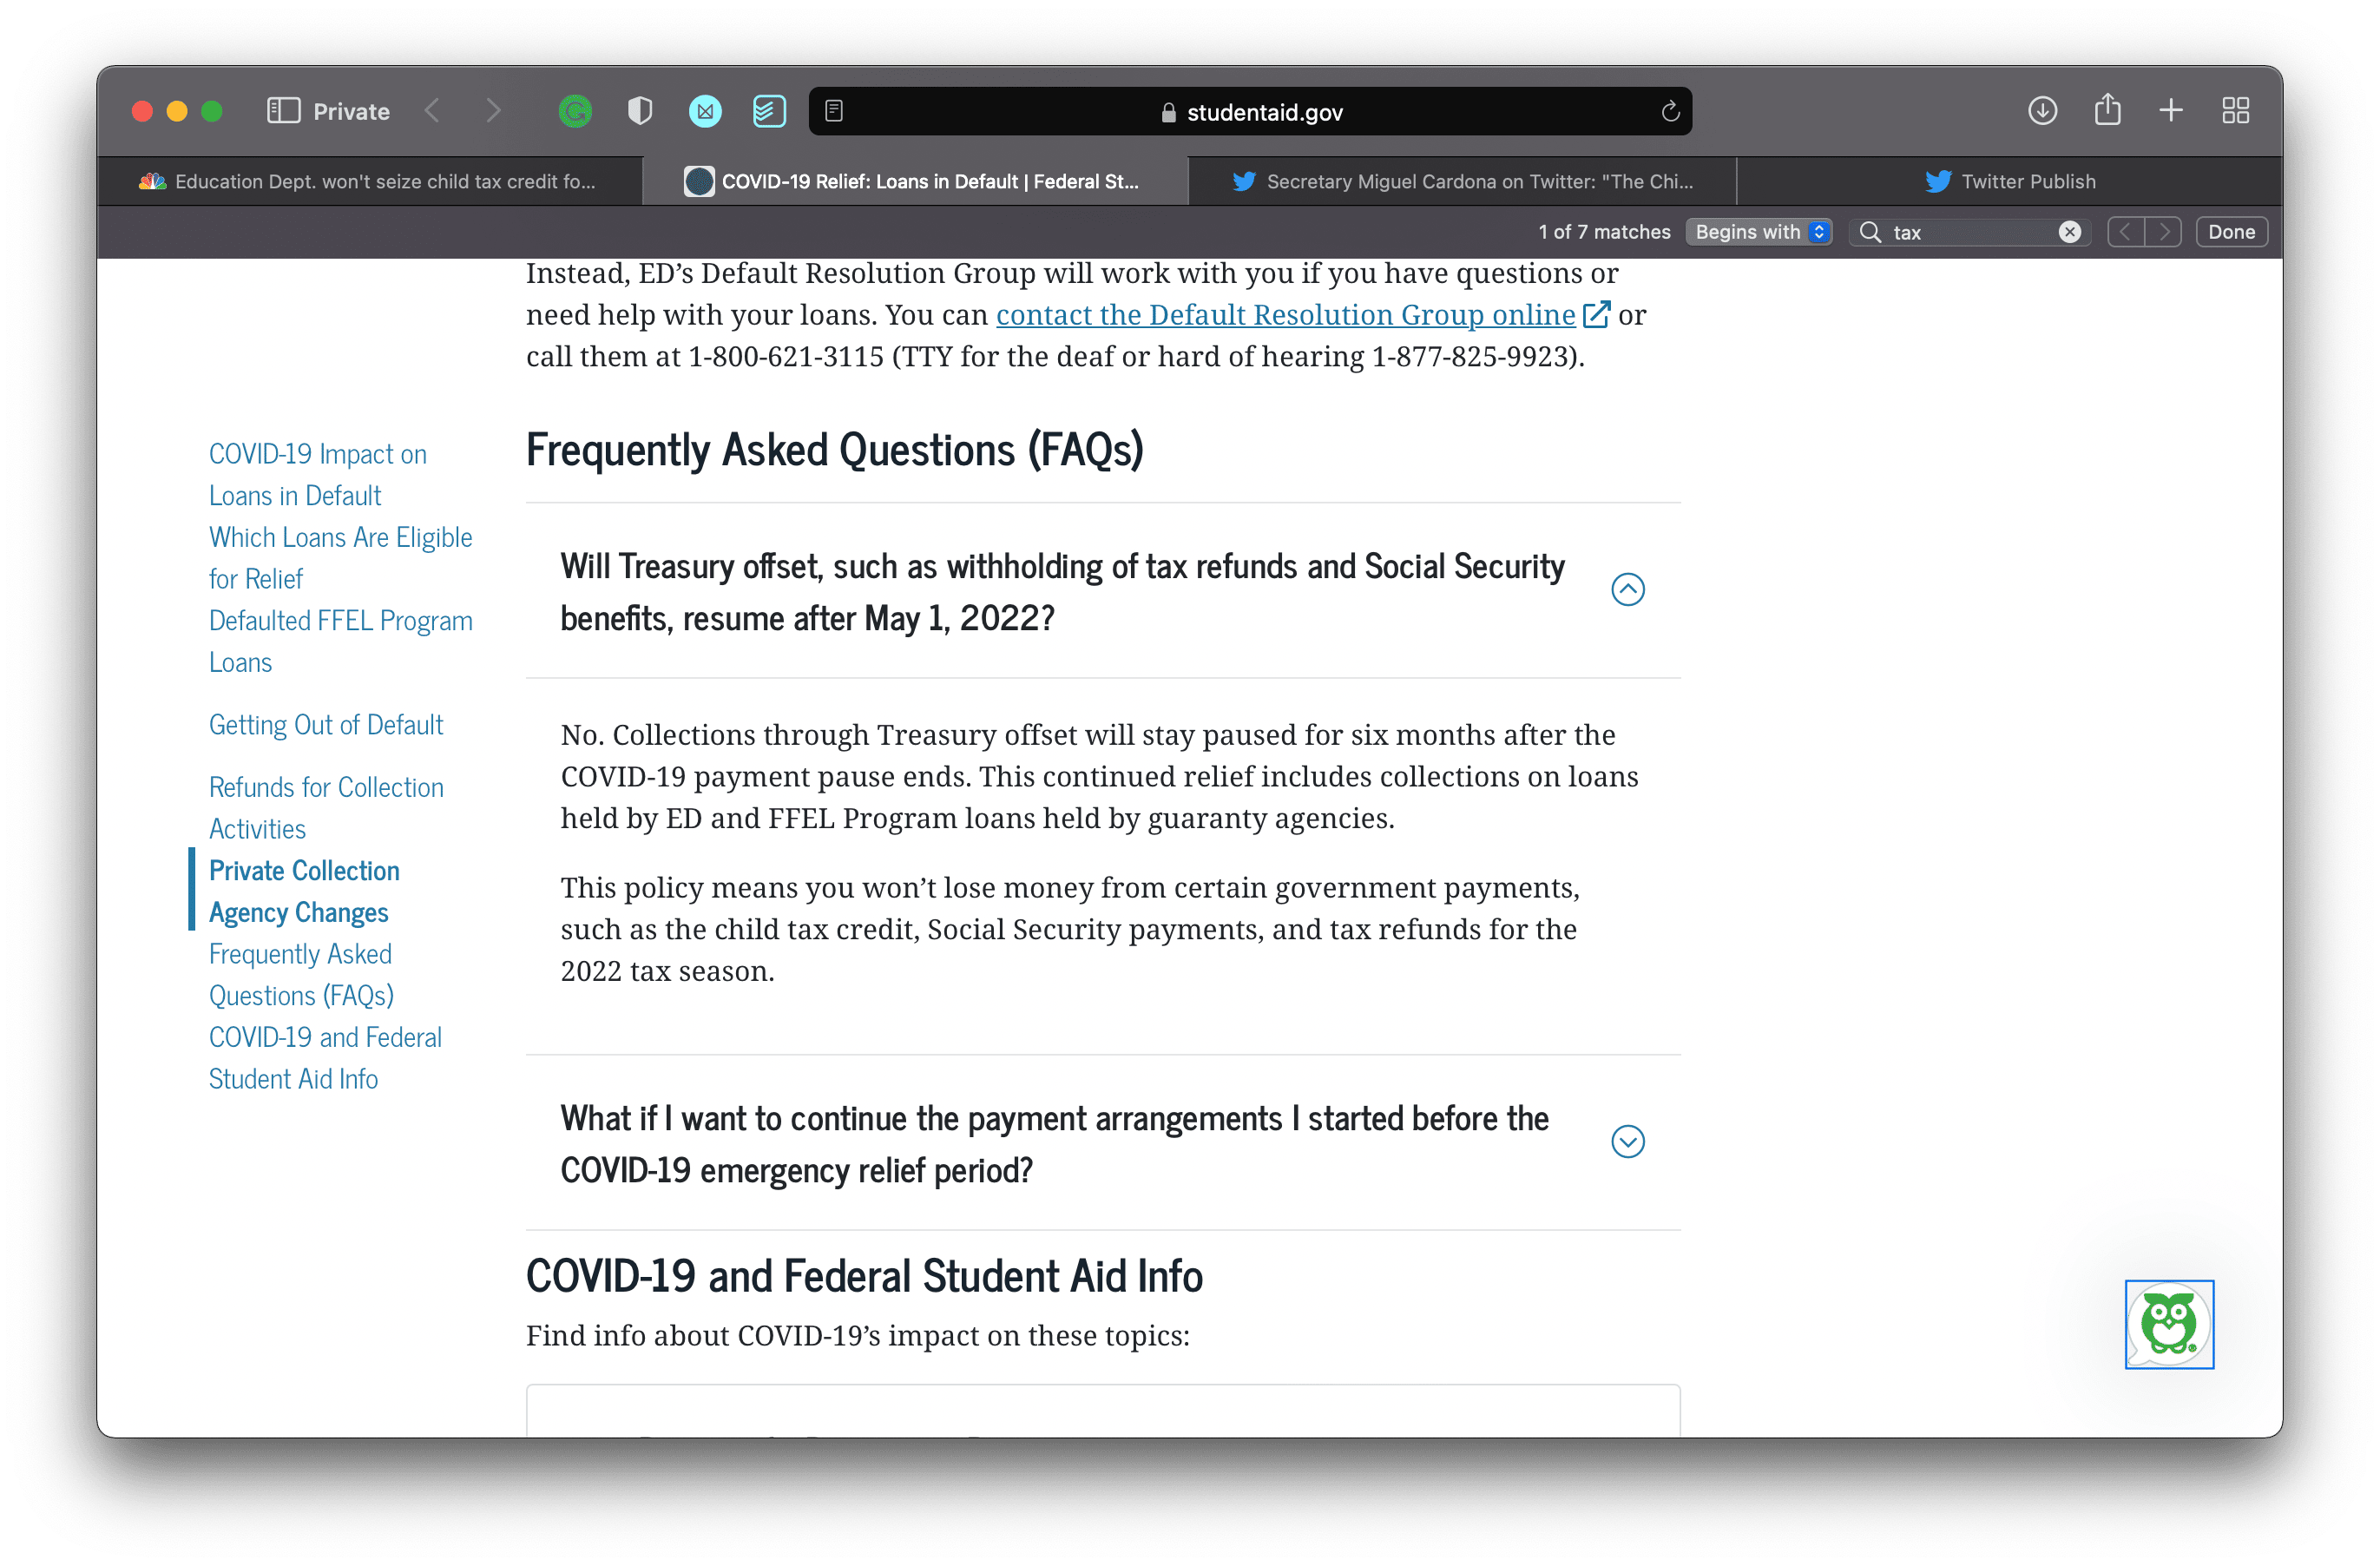Open a new tab
The height and width of the screenshot is (1566, 2380).
[x=2171, y=111]
